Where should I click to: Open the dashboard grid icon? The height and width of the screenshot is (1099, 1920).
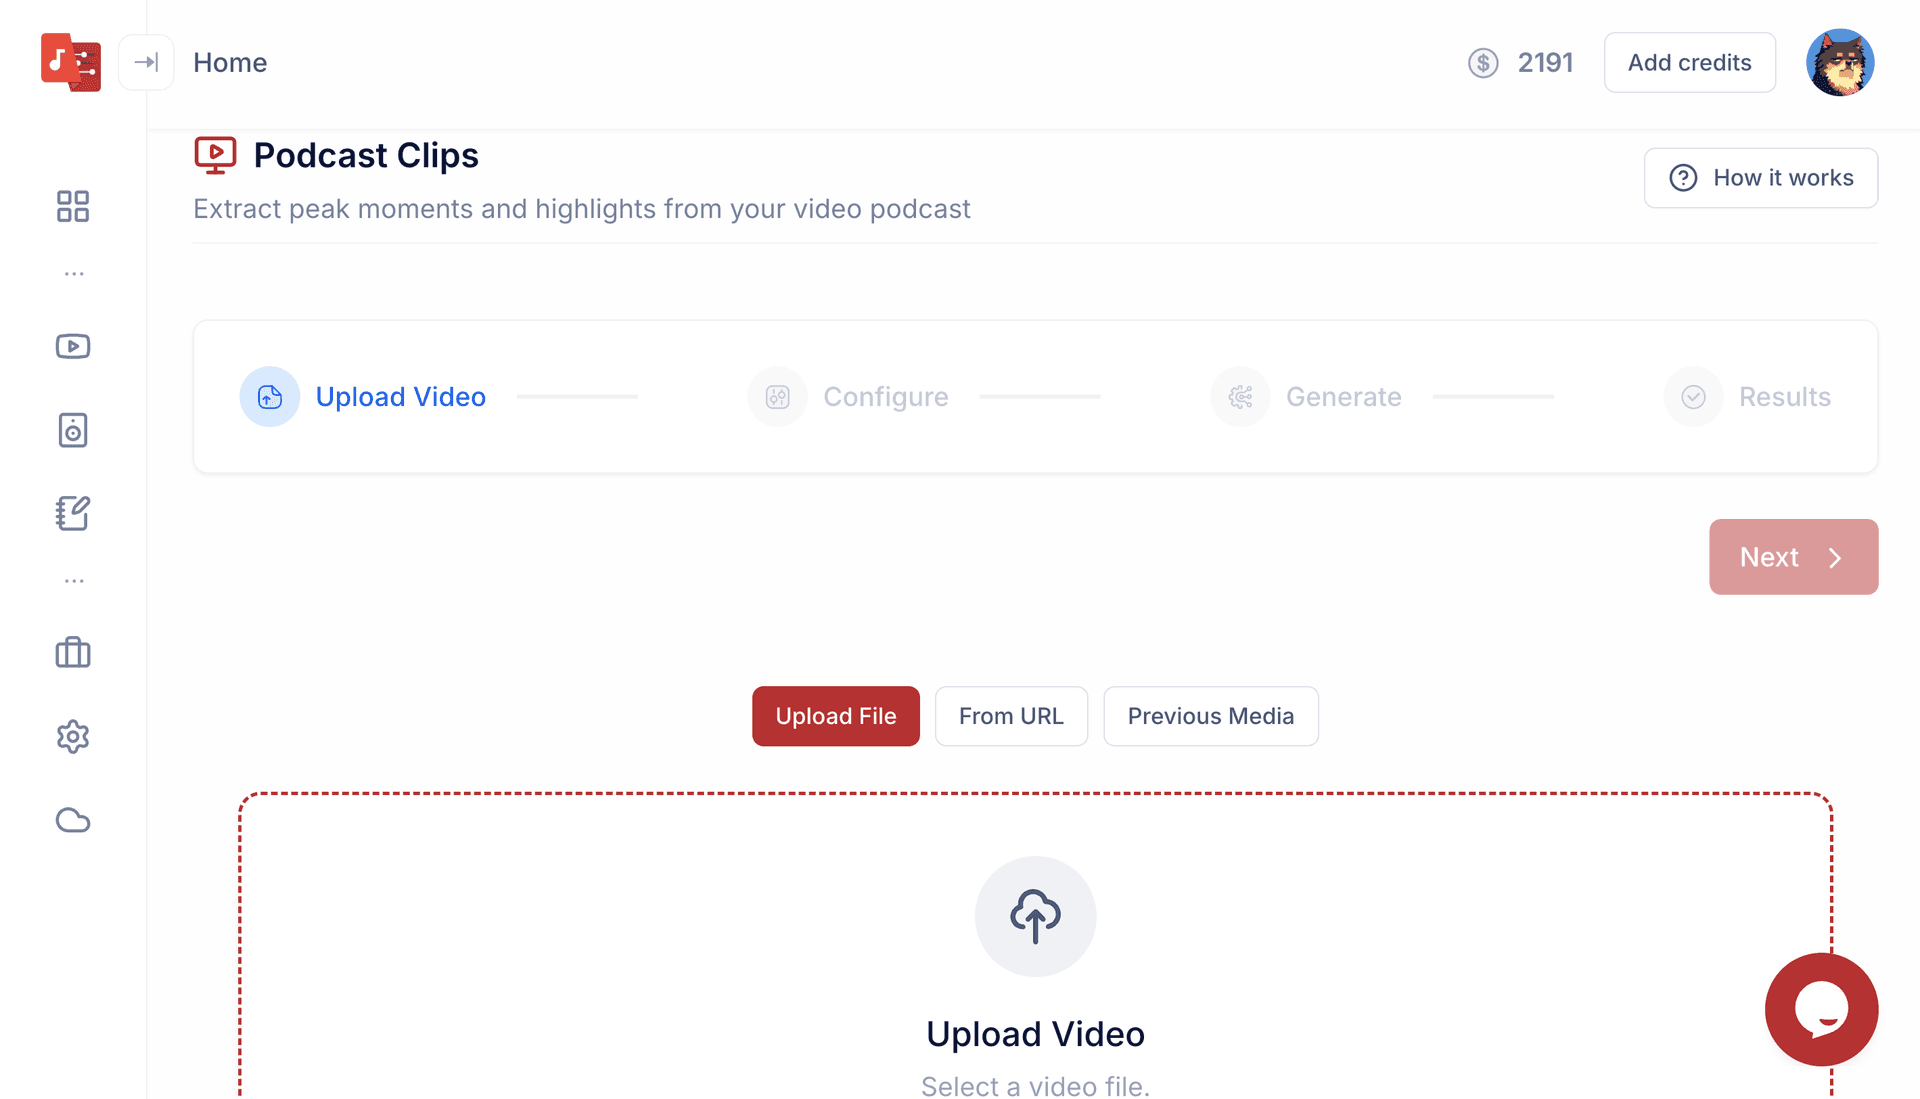coord(73,206)
